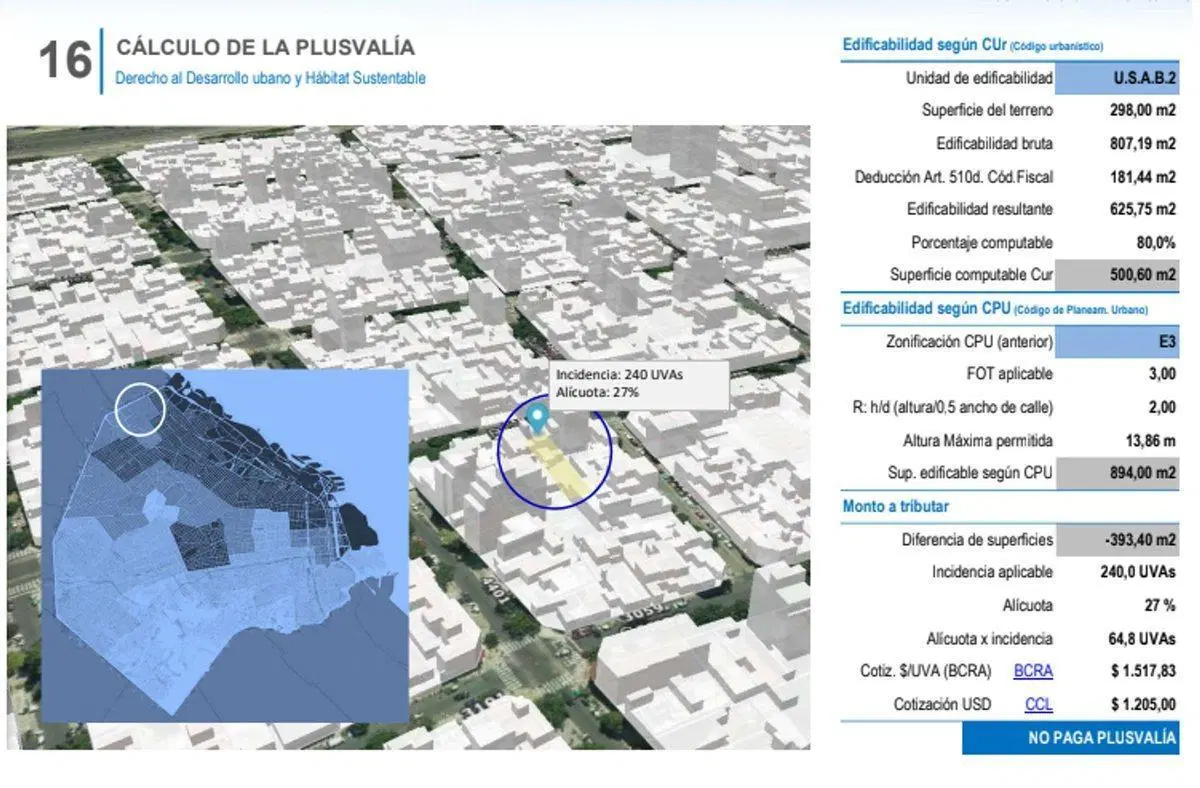Screen dimensions: 1200x788
Task: Click the NO PAGA PLUSVALÍA banner
Action: coord(1070,738)
